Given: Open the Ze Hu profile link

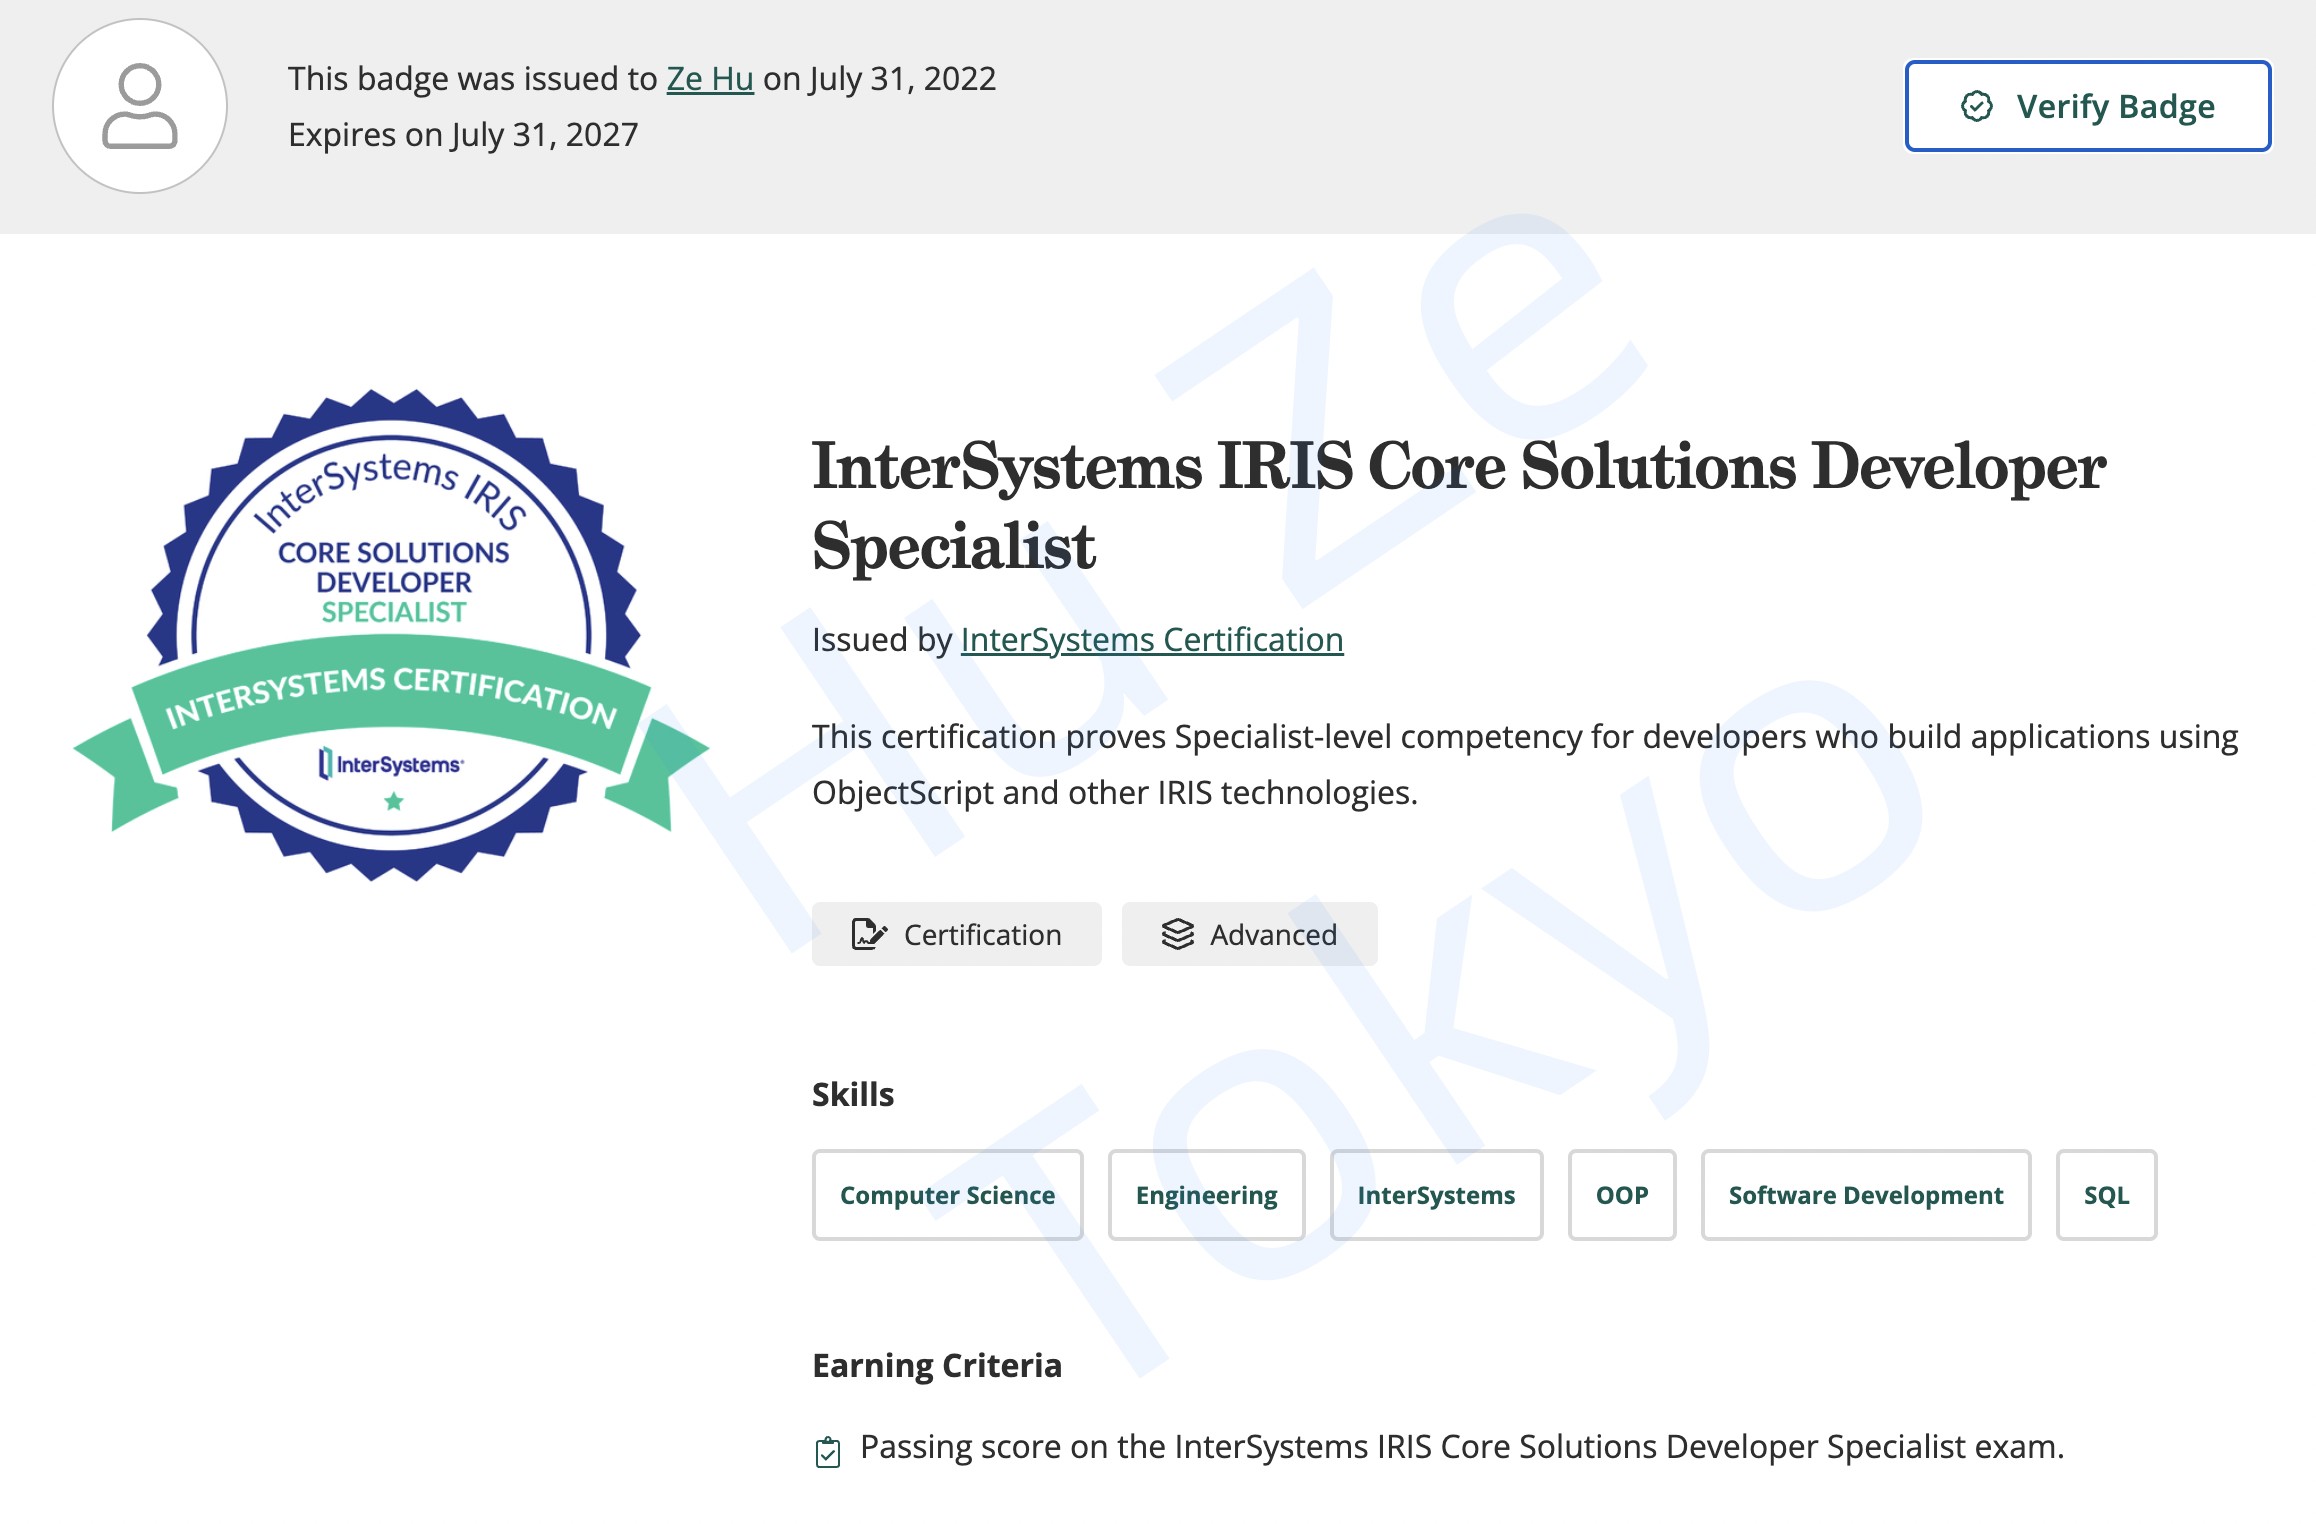Looking at the screenshot, I should [710, 78].
